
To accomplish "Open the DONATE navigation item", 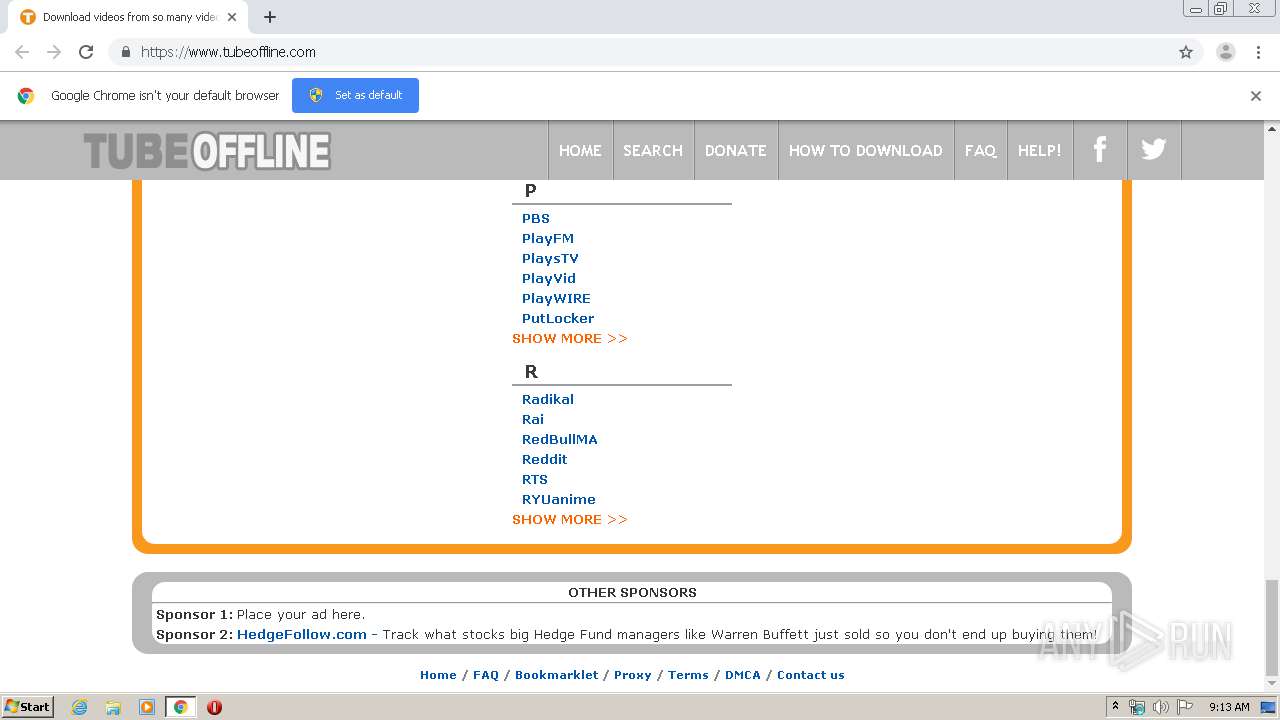I will (x=735, y=150).
